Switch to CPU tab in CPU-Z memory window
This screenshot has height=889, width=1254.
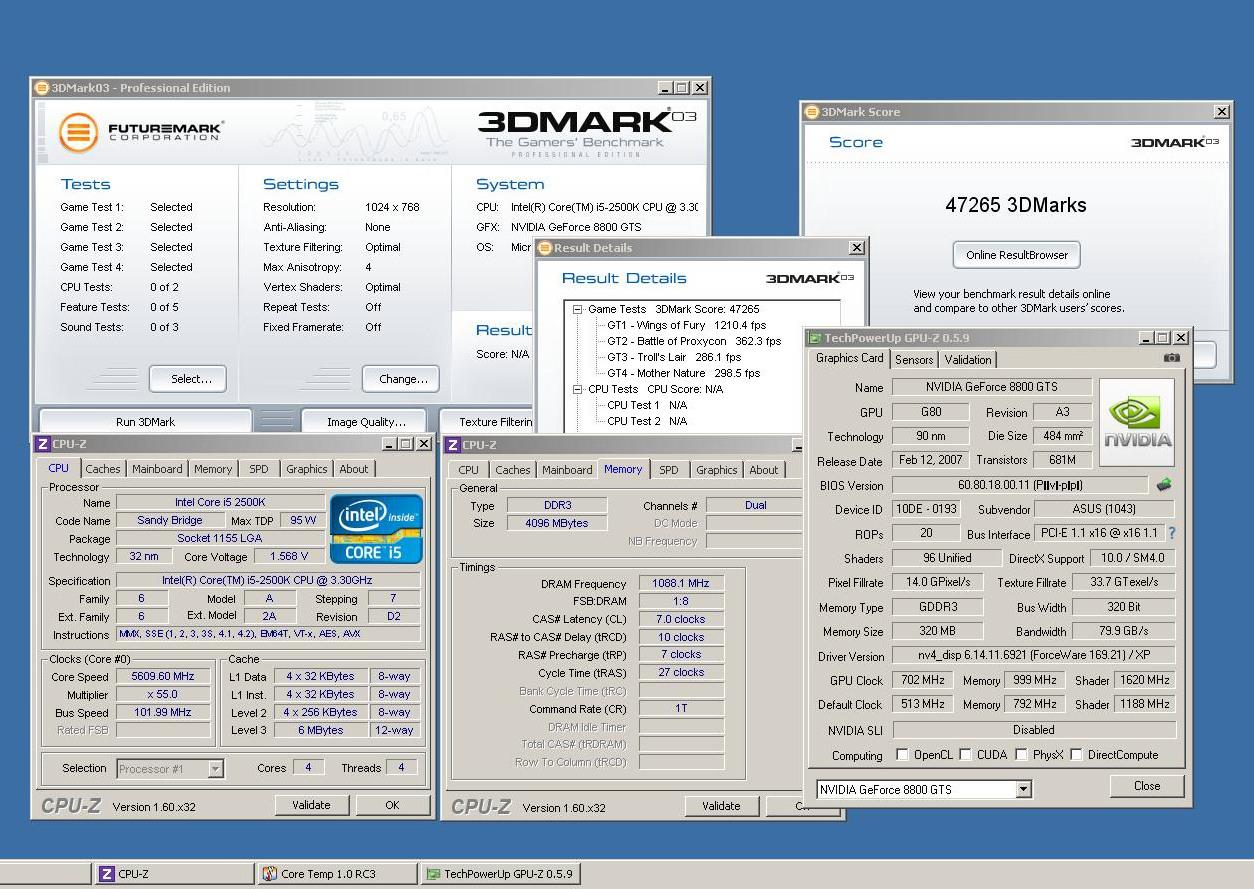tap(469, 470)
